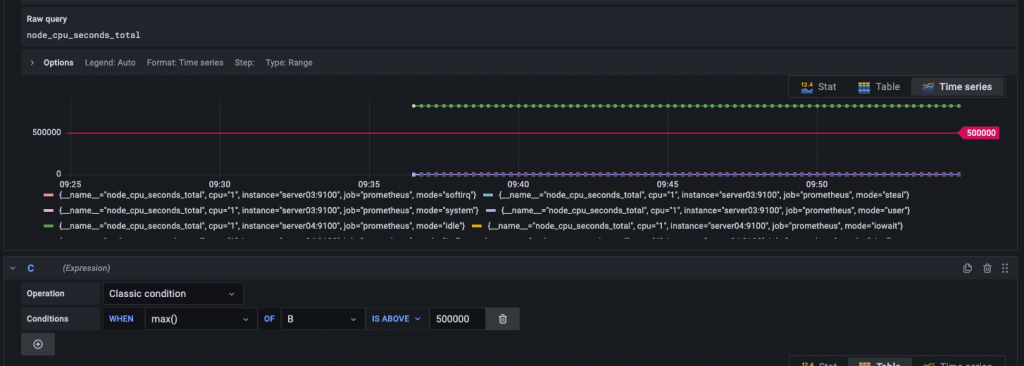1024x366 pixels.
Task: Click the Stat chart icon
Action: [x=807, y=87]
